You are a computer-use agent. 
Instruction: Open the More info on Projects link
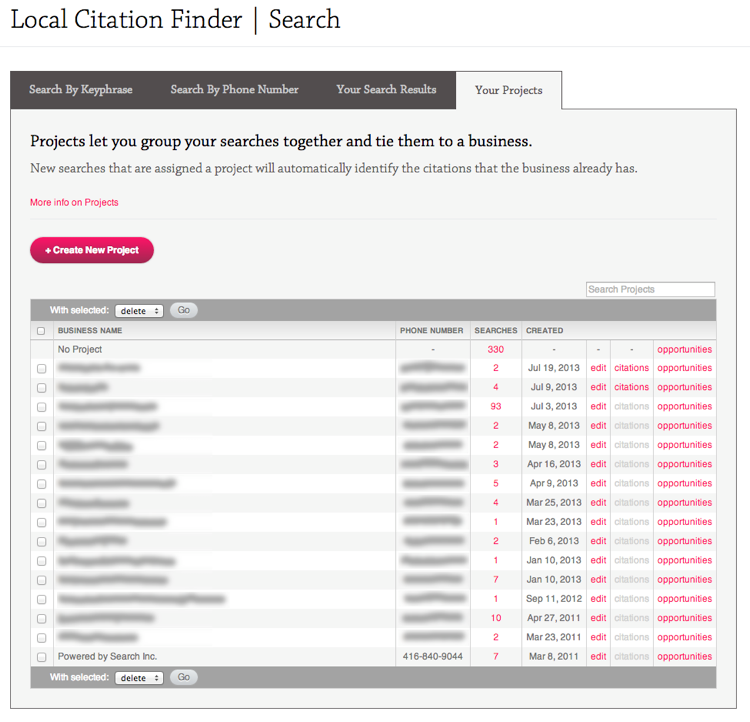(74, 202)
